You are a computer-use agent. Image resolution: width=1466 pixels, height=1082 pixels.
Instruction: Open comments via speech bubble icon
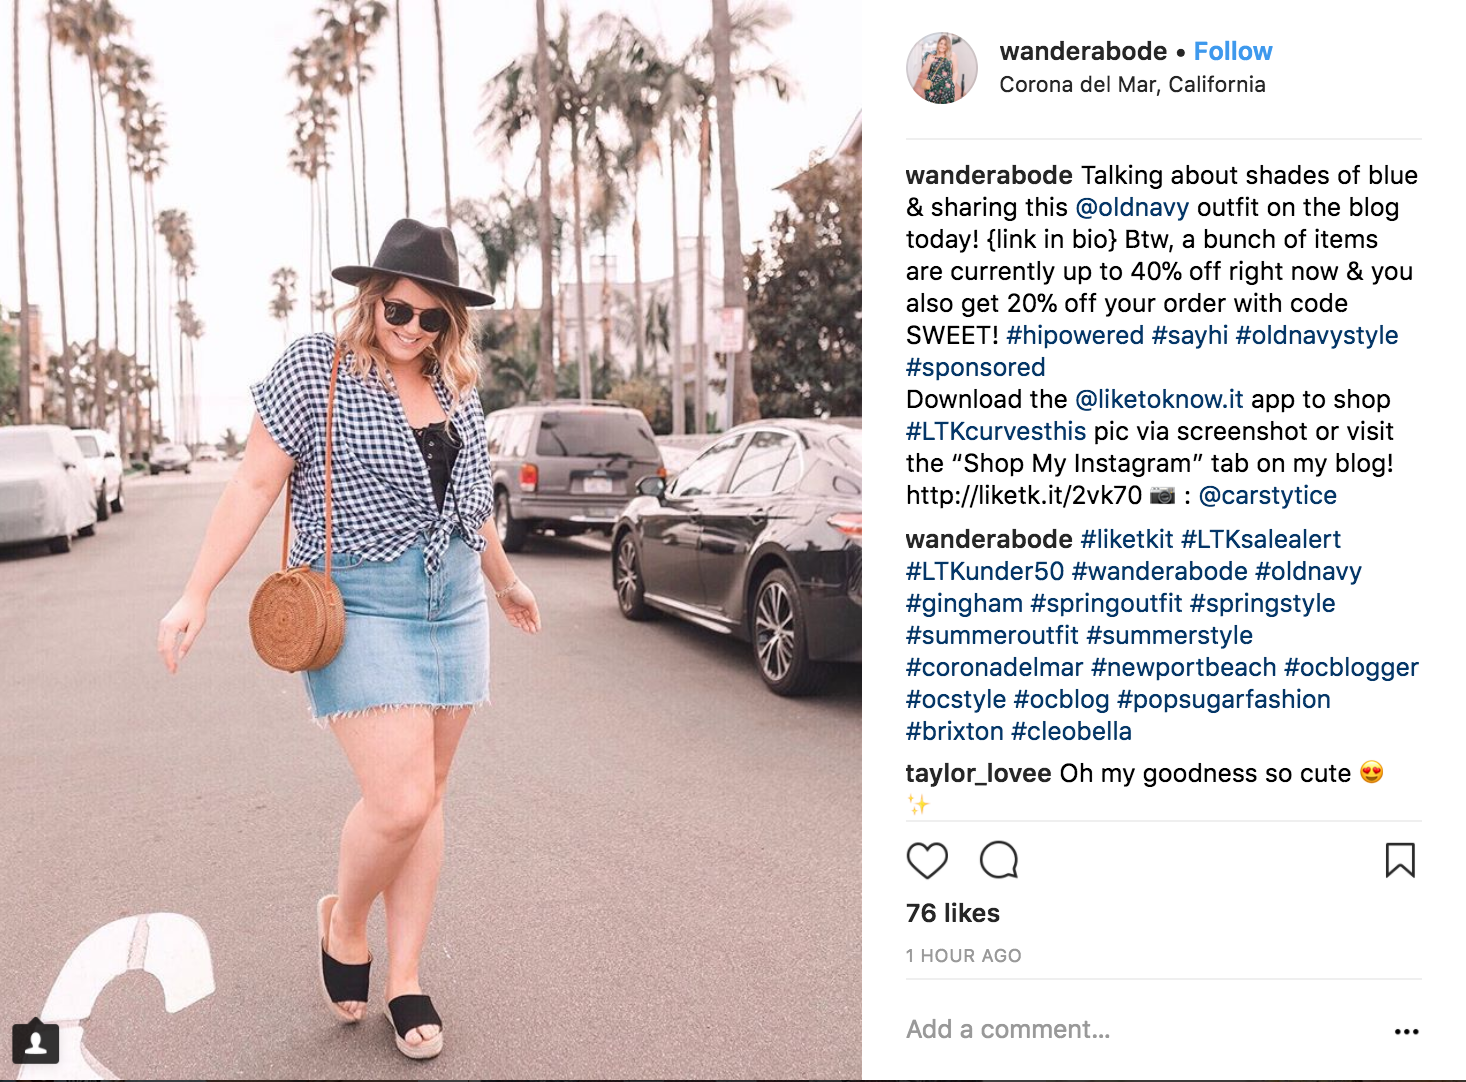click(x=999, y=860)
